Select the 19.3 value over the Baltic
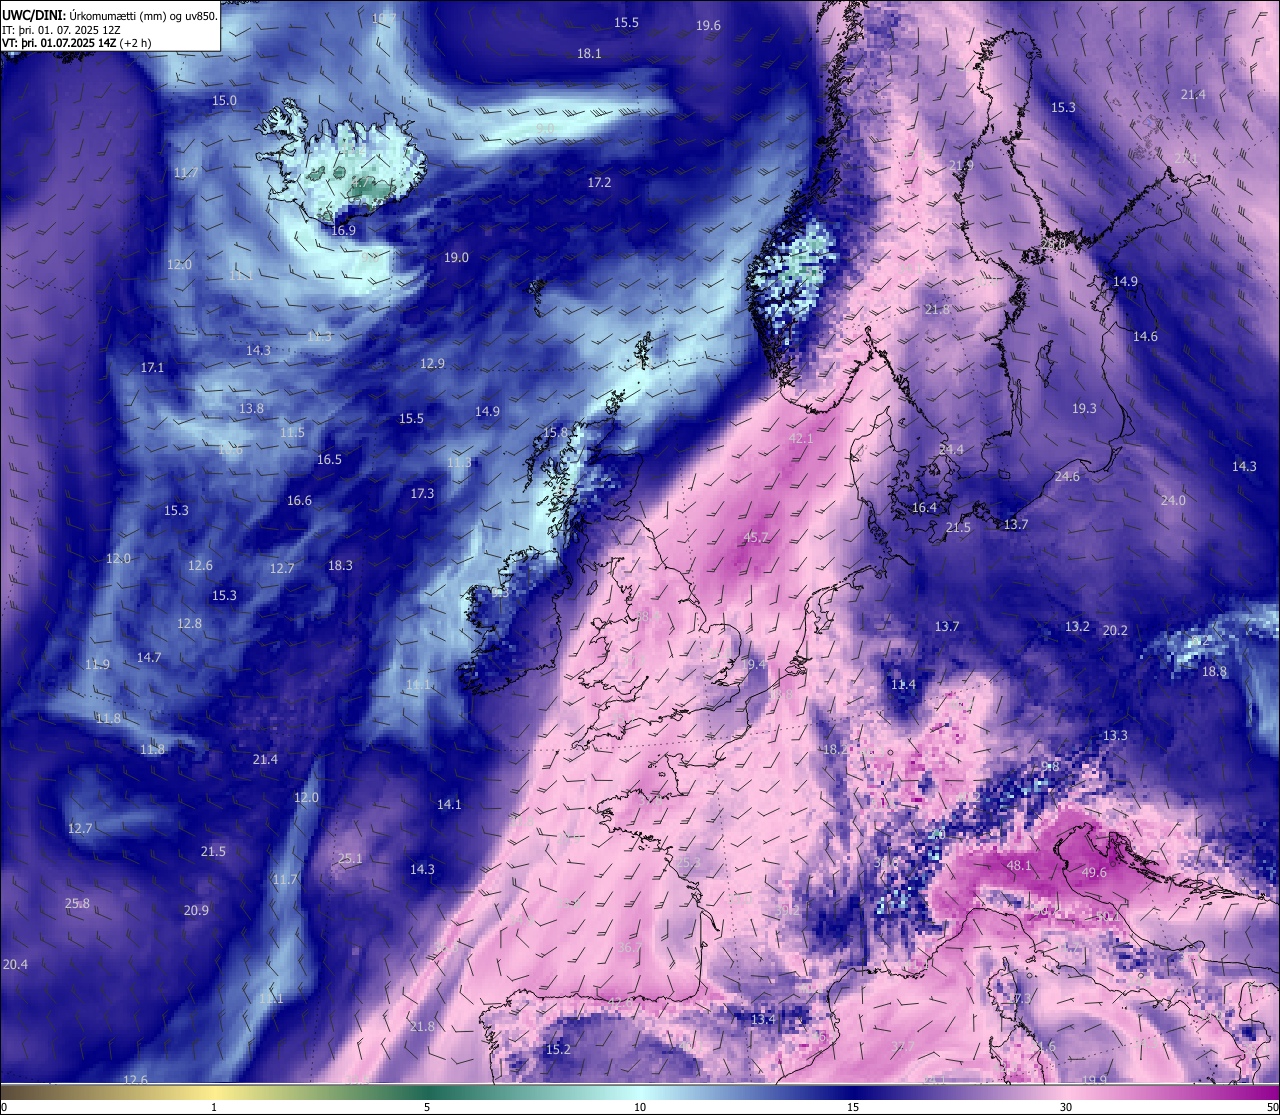This screenshot has height=1115, width=1280. coord(1084,409)
